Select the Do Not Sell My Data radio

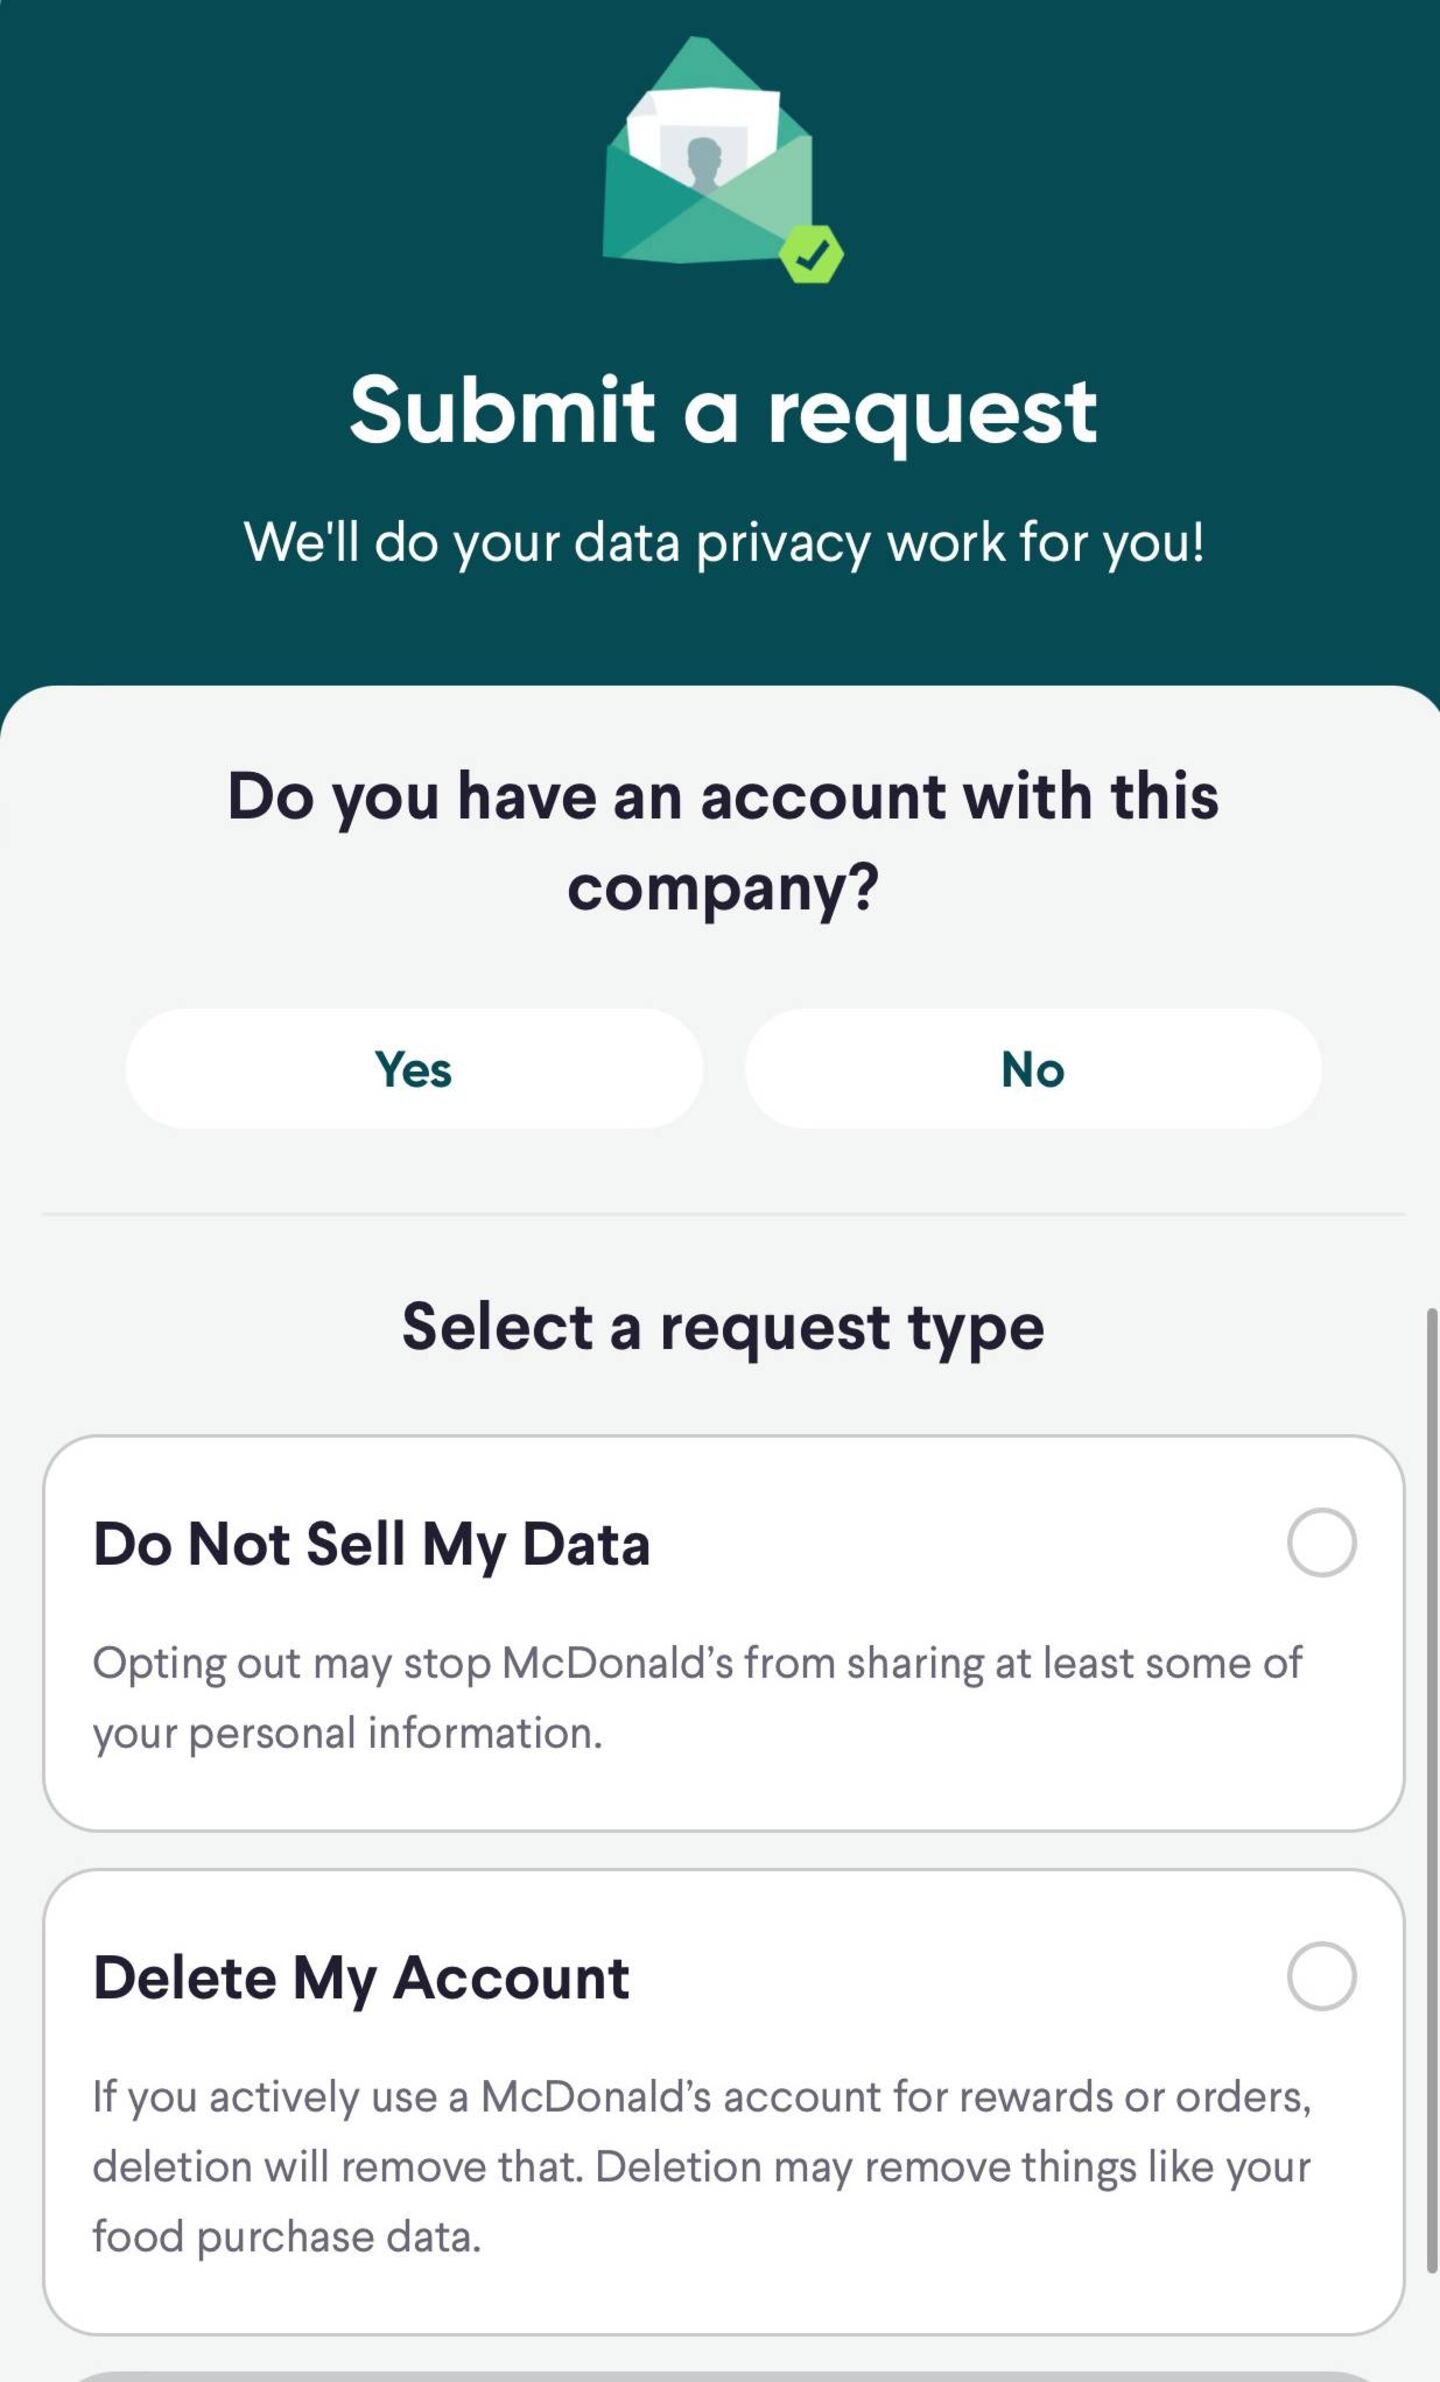(x=1321, y=1543)
